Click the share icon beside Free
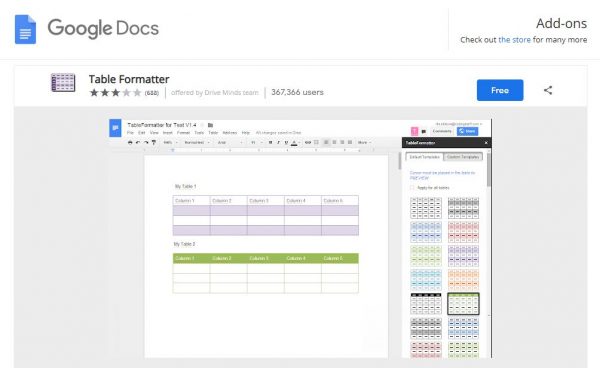The image size is (600, 368). 548,90
